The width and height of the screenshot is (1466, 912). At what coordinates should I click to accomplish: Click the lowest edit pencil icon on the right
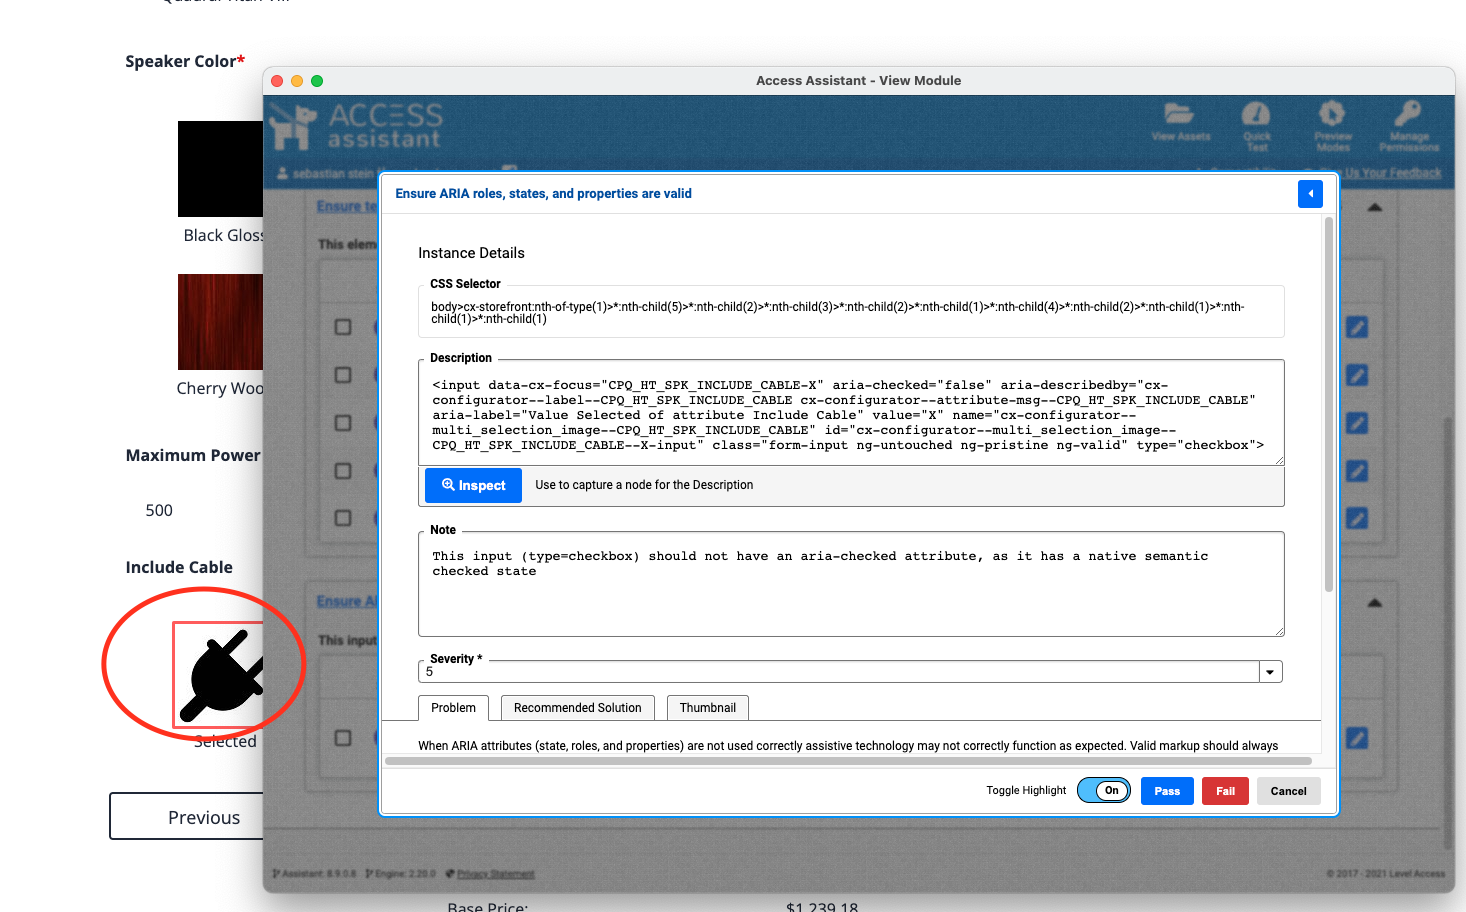click(1357, 737)
